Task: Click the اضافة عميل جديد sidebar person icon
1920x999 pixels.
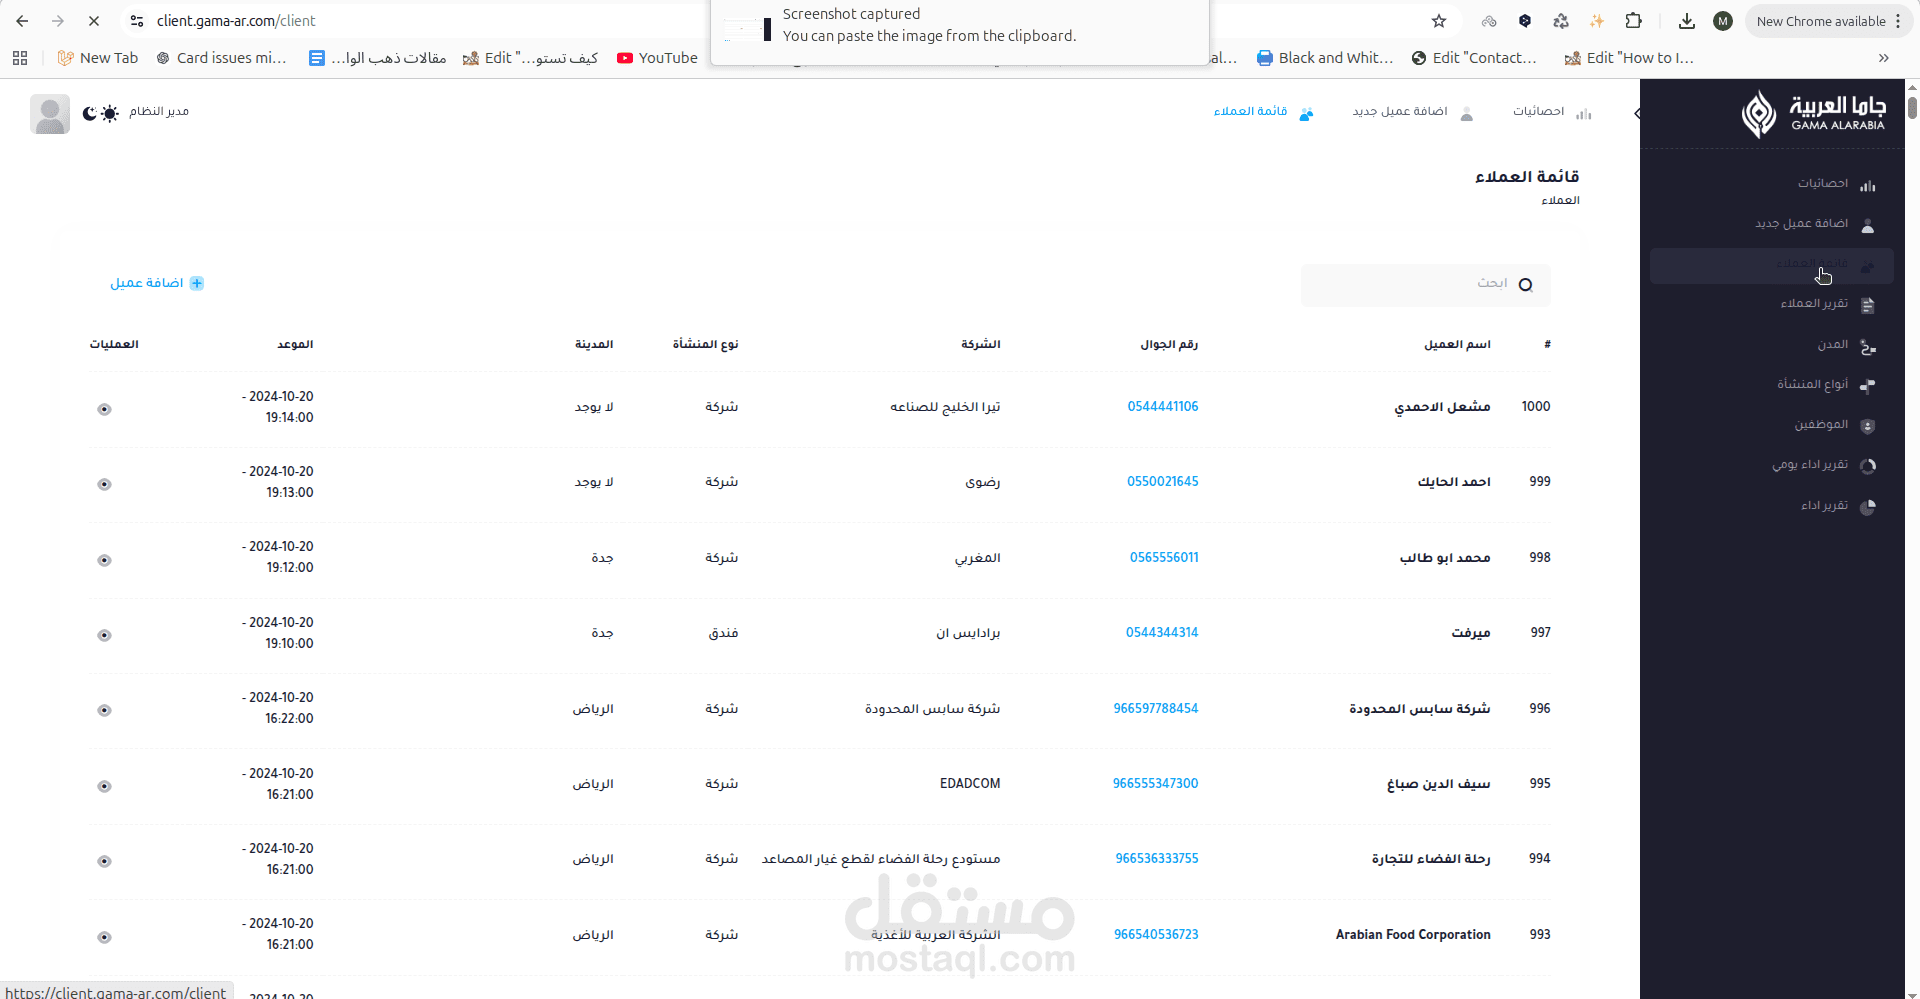Action: point(1867,225)
